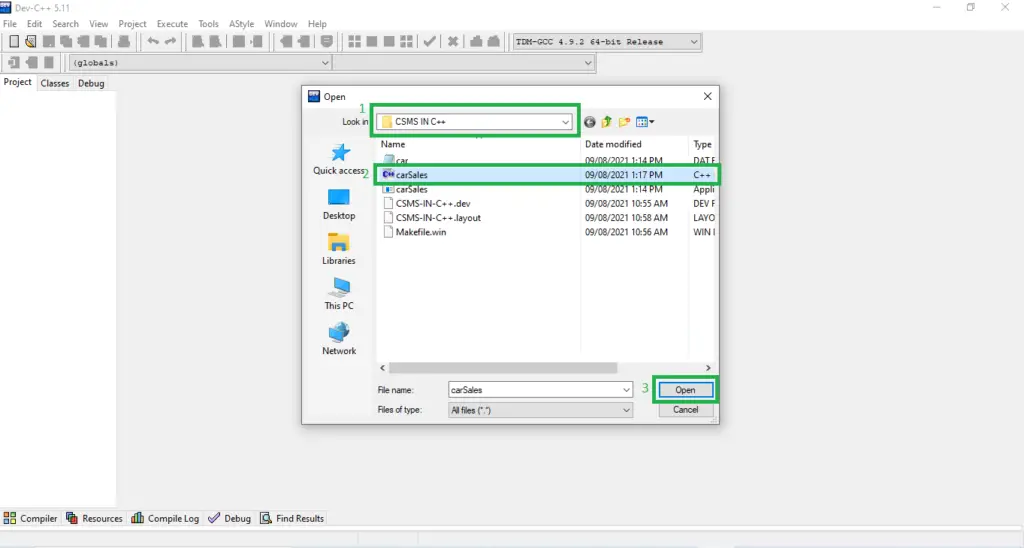This screenshot has height=548, width=1024.
Task: Click the New file toolbar icon
Action: point(14,42)
